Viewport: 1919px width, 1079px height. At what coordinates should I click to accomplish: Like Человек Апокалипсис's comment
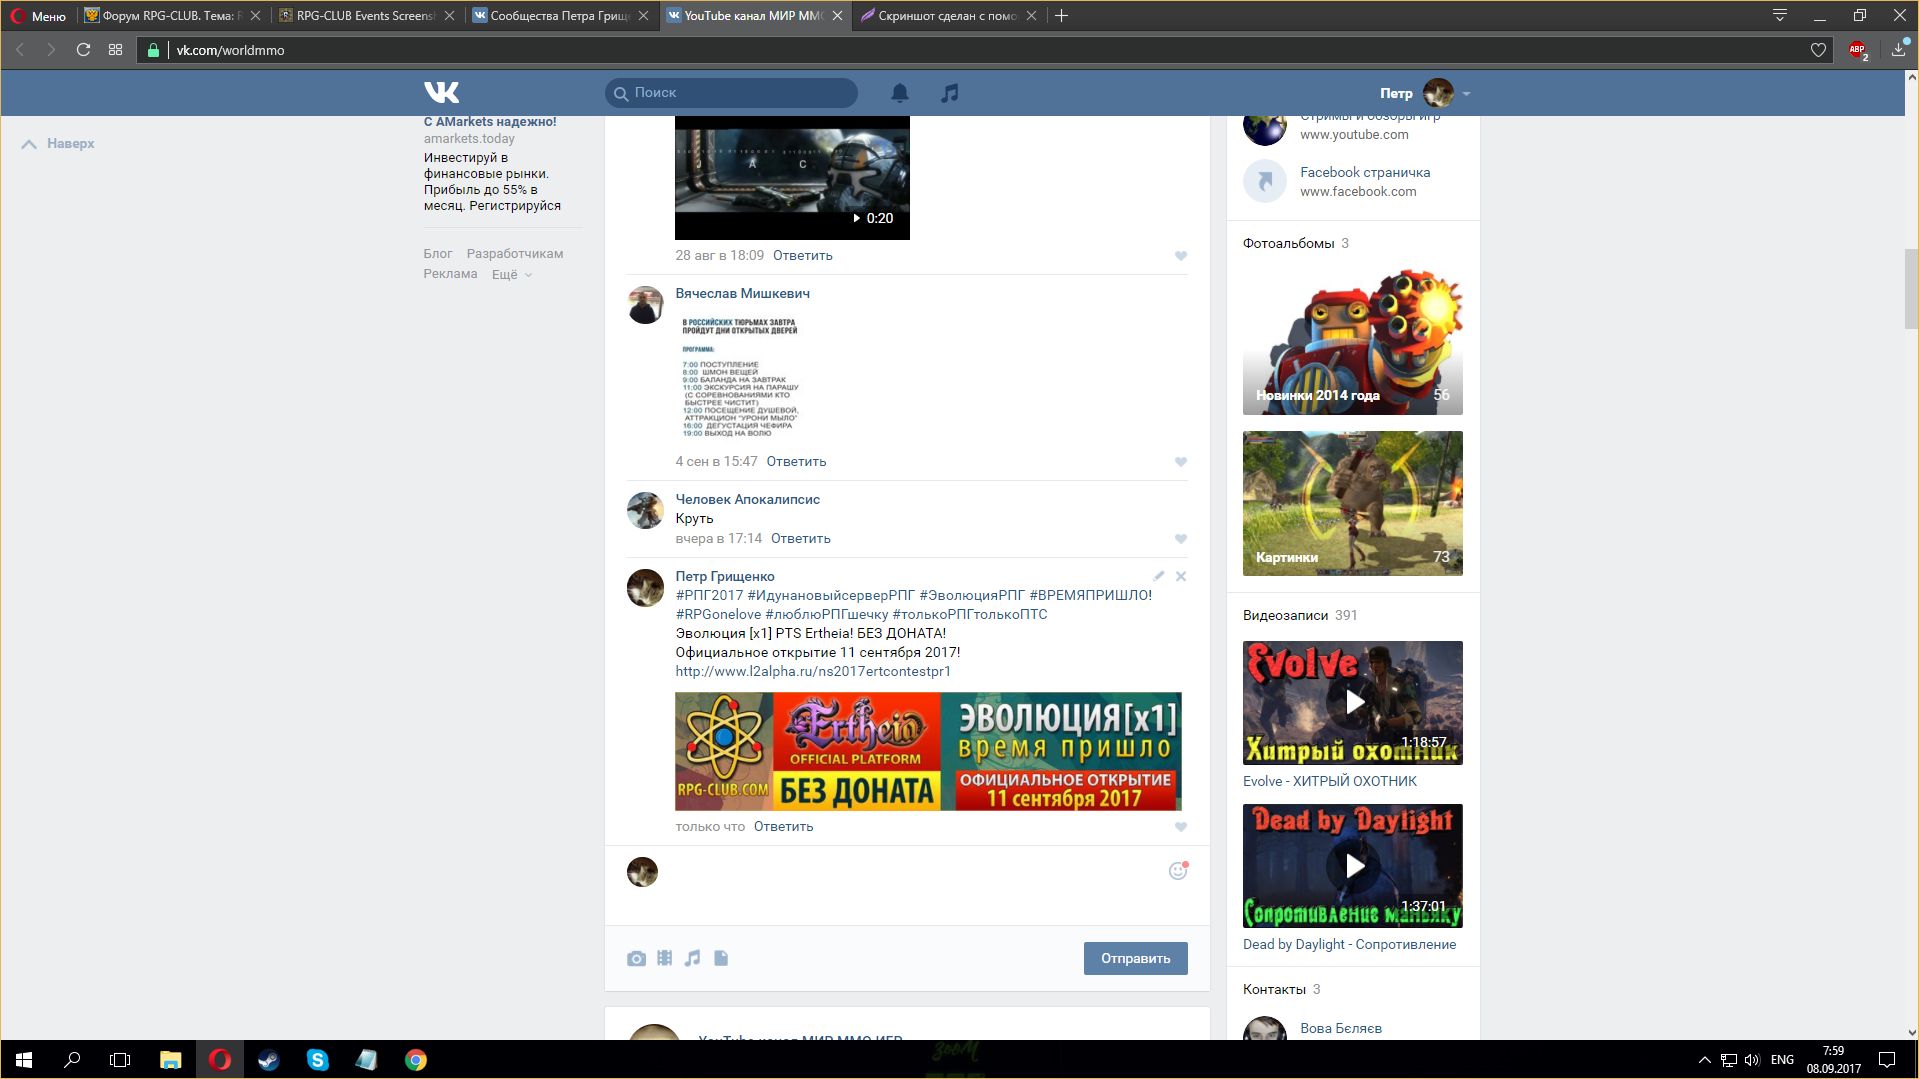[1181, 539]
